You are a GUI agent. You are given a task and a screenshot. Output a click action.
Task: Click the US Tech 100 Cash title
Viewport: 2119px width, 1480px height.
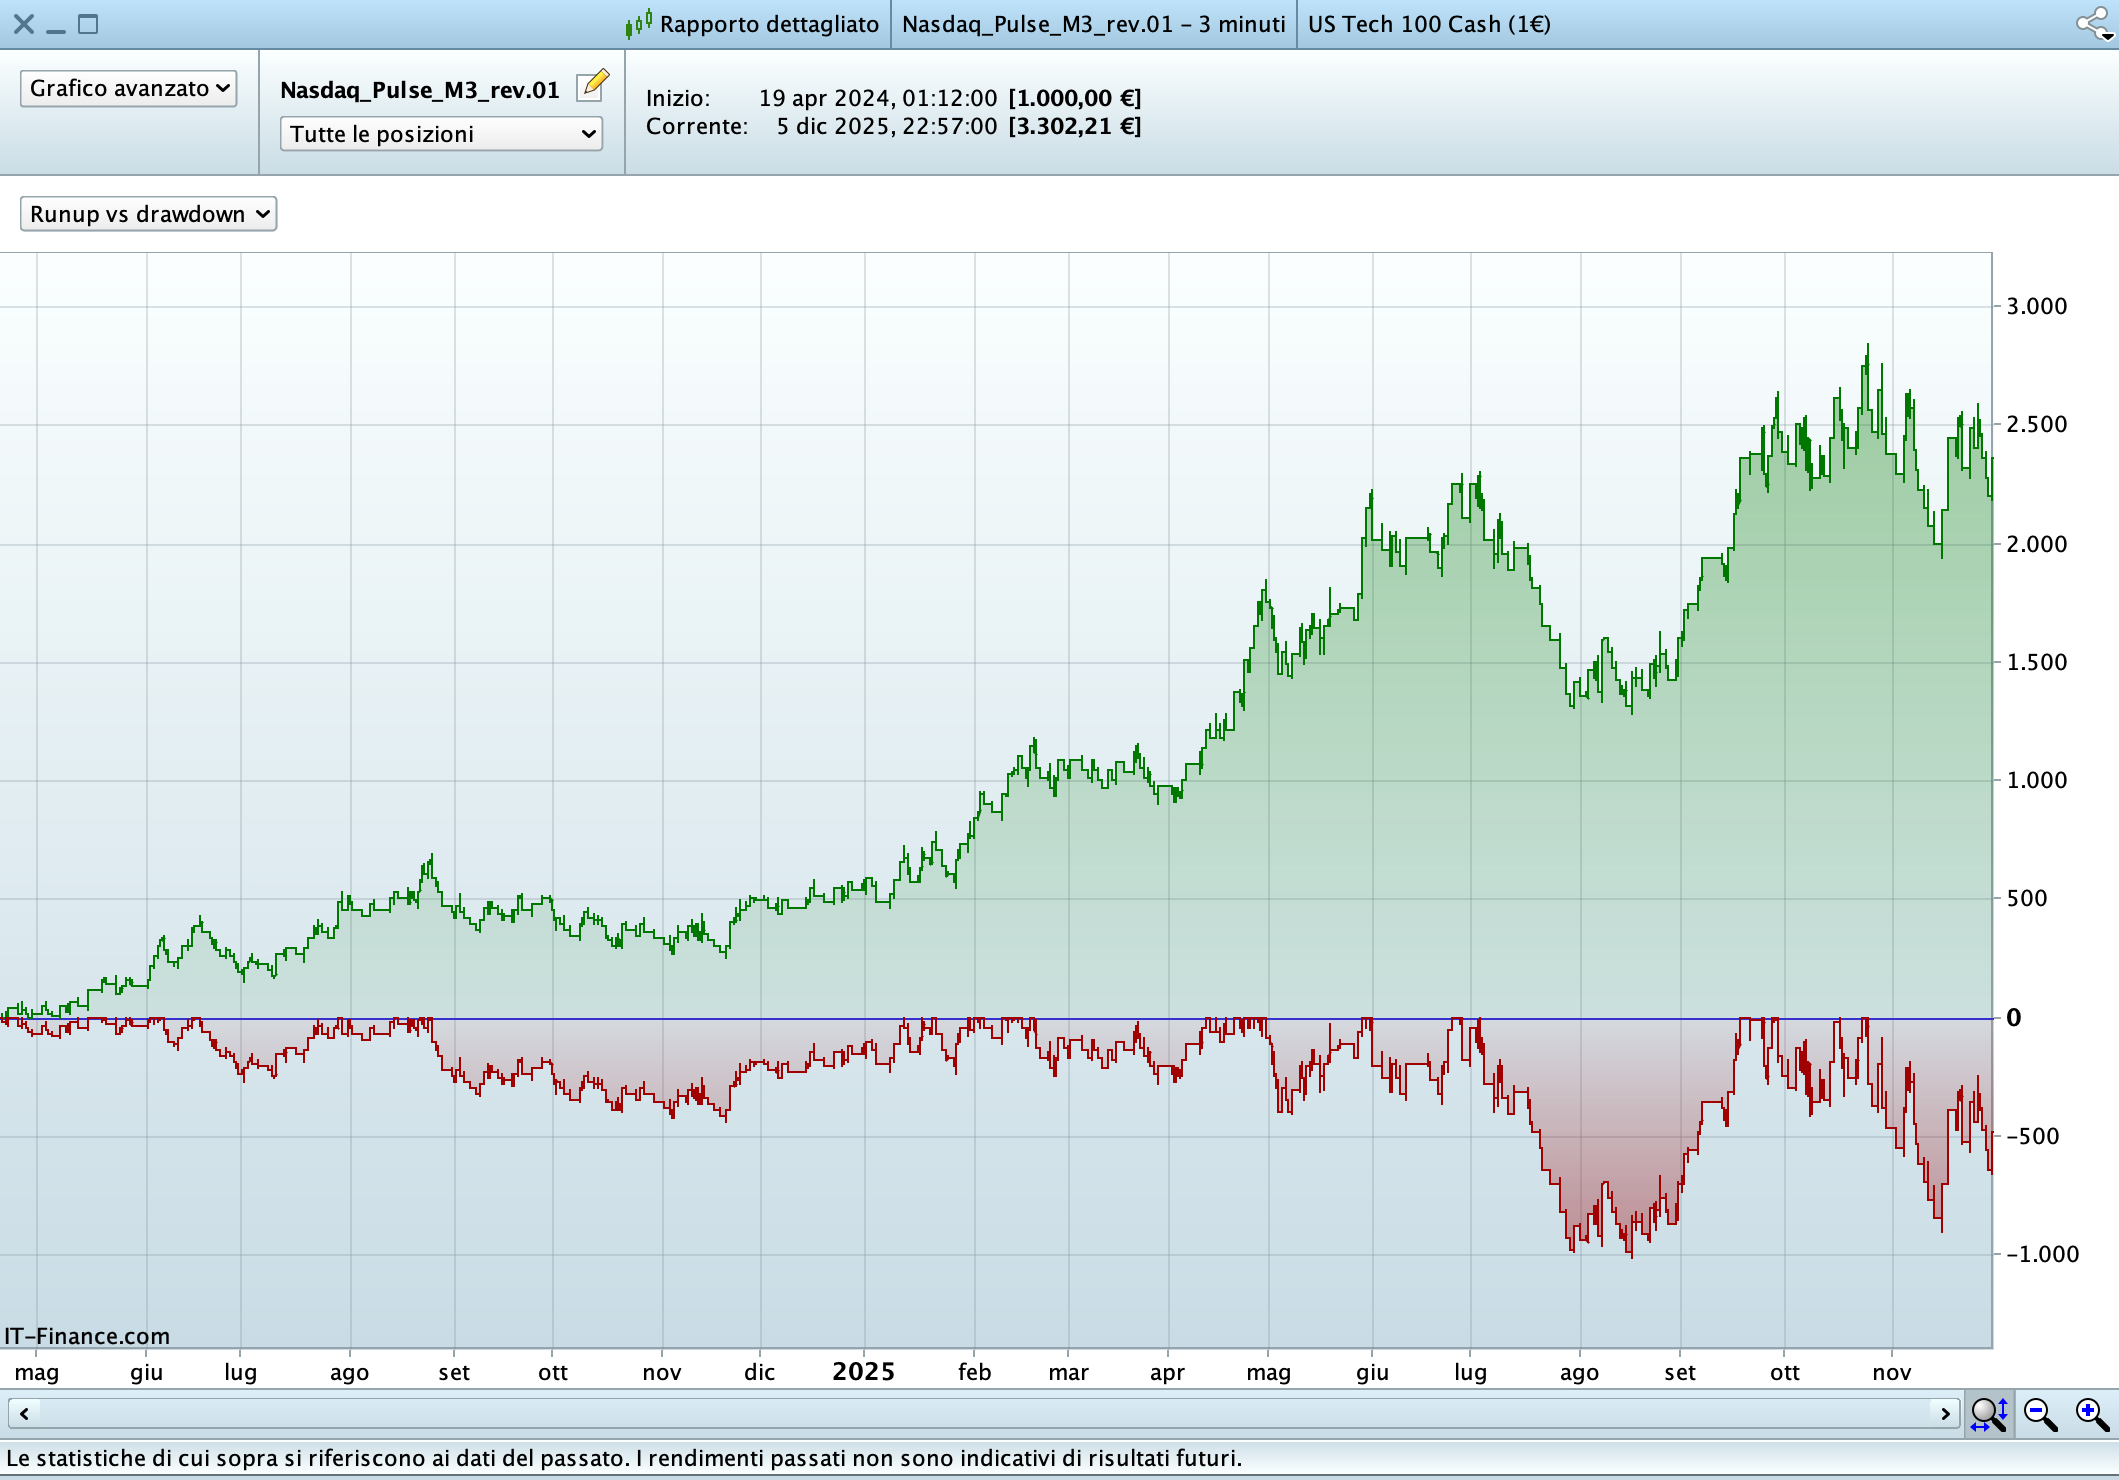(1428, 24)
